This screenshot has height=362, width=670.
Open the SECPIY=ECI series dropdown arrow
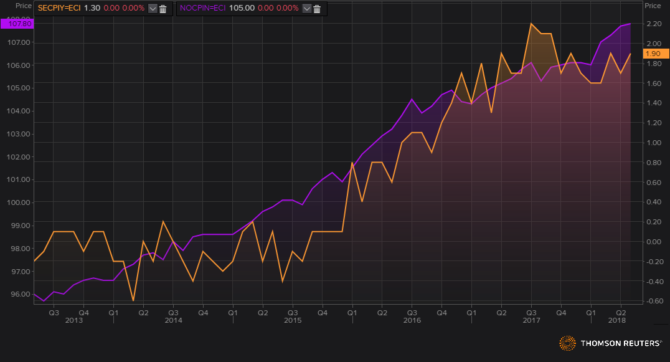pyautogui.click(x=153, y=9)
